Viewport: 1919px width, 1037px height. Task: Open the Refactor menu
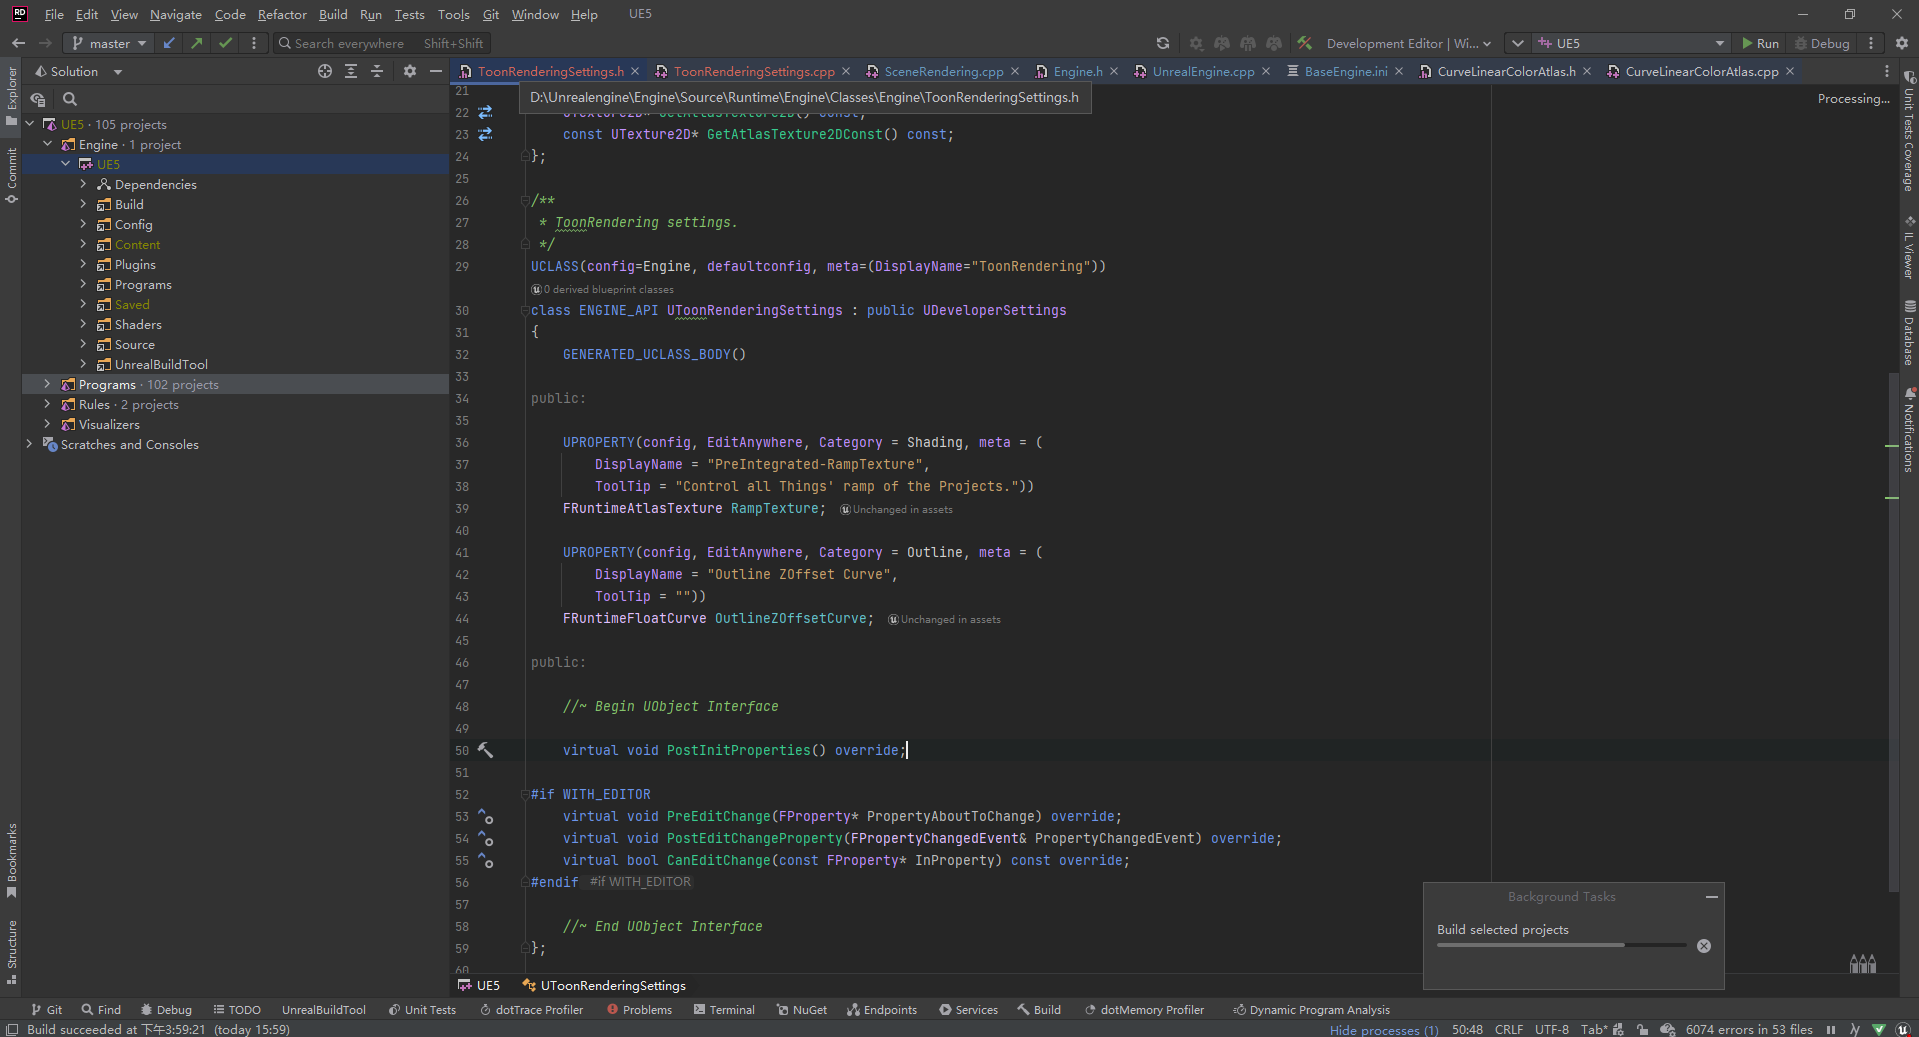tap(281, 14)
